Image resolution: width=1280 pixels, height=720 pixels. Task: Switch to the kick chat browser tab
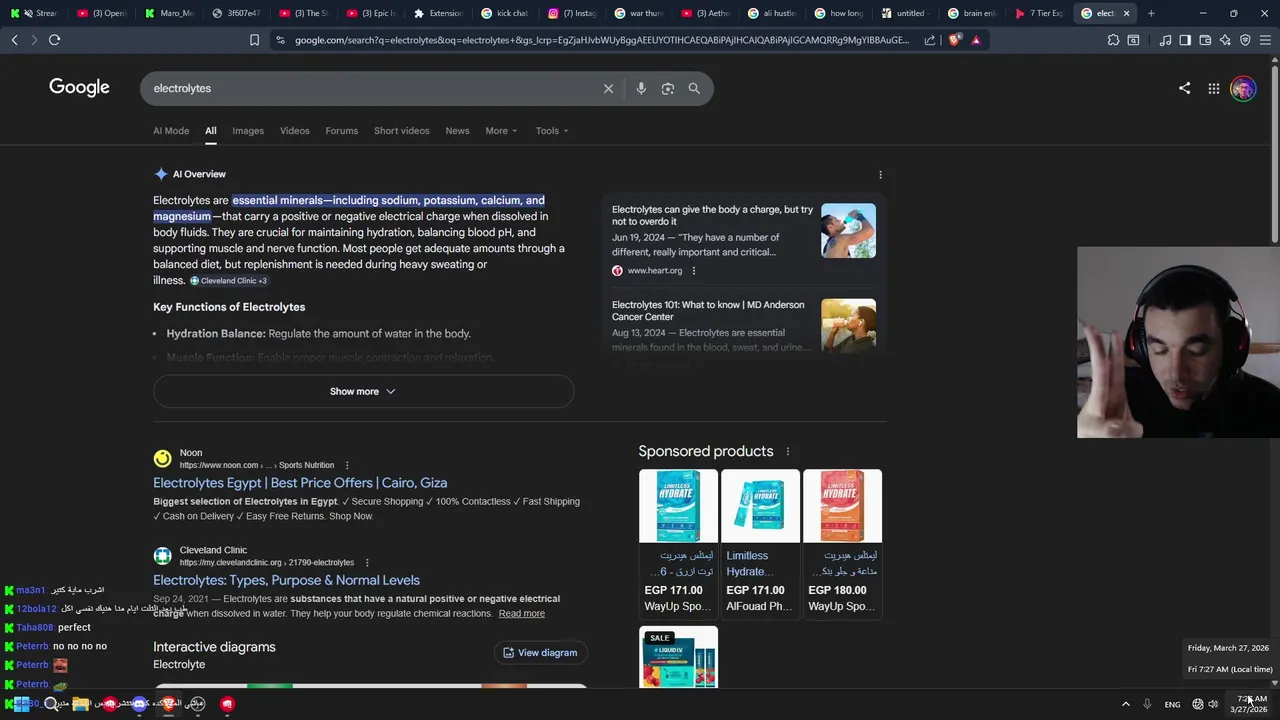click(x=505, y=13)
